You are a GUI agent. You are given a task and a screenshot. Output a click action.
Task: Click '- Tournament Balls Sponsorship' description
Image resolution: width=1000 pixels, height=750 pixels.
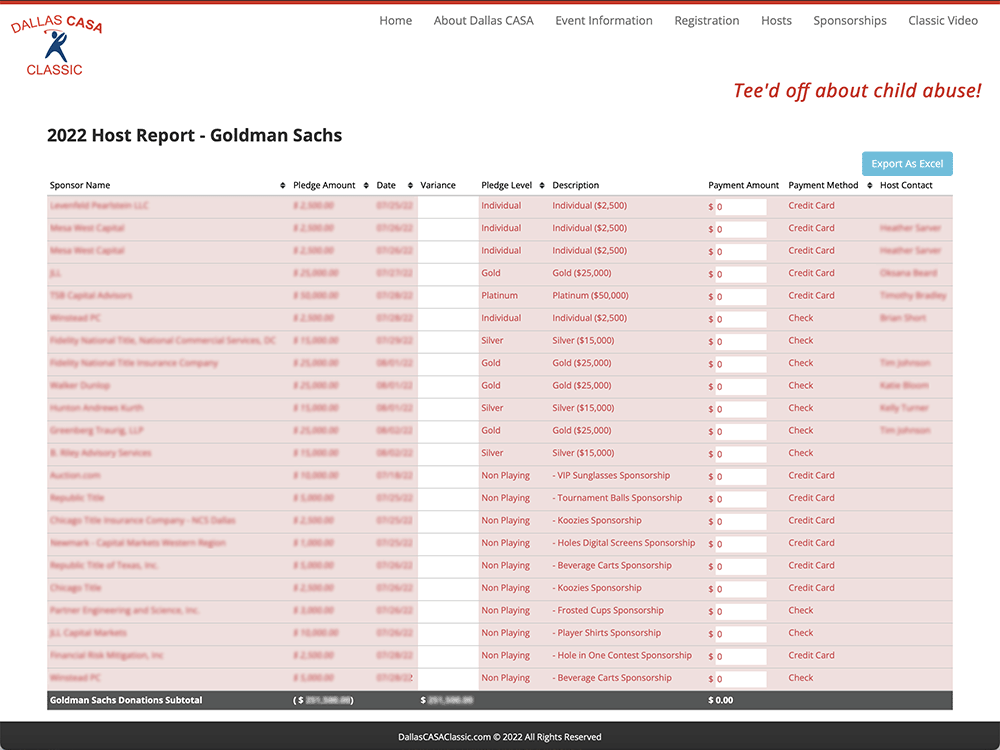(x=617, y=497)
